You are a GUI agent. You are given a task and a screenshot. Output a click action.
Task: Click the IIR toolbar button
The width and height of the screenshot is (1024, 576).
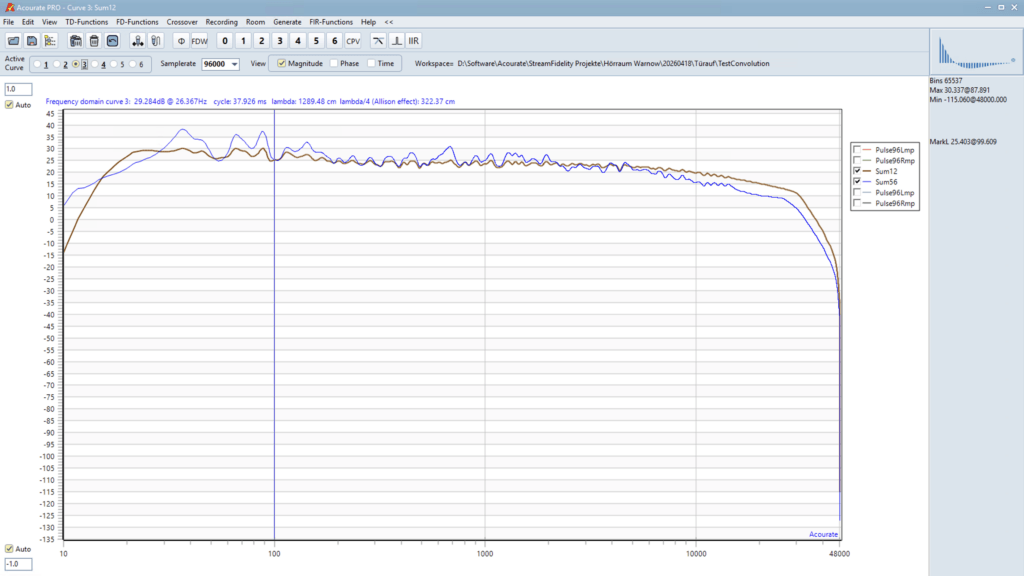(x=414, y=41)
